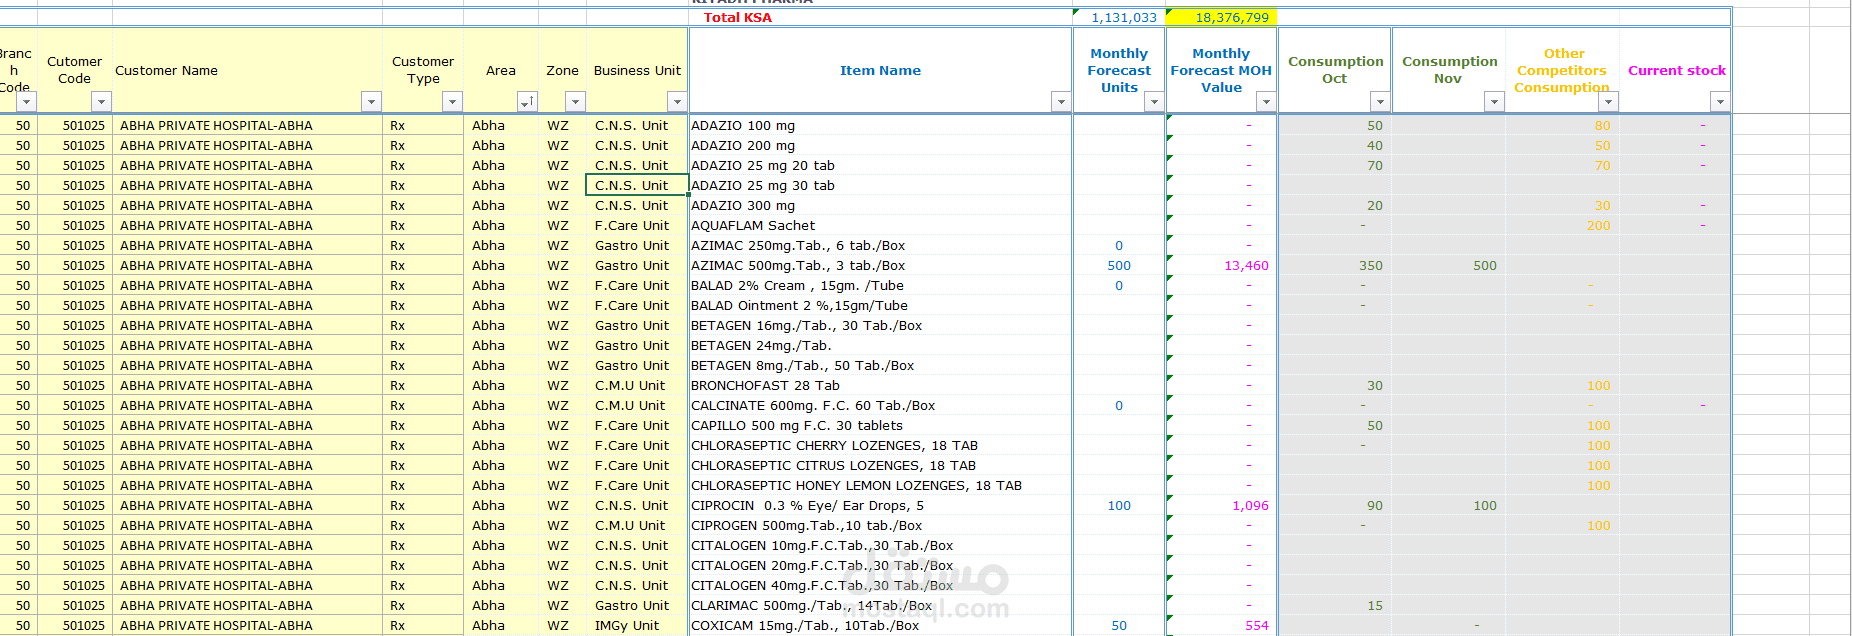Select the BETAGEN 16mg./Tab. item cell
1852x636 pixels.
tap(881, 326)
